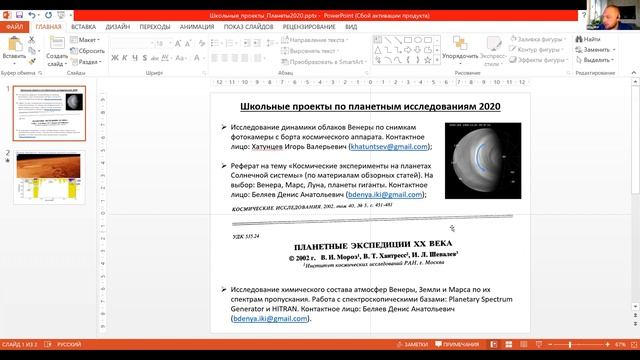This screenshot has width=640, height=360.
Task: Copy selection with the copy icon
Action: [x=32, y=51]
